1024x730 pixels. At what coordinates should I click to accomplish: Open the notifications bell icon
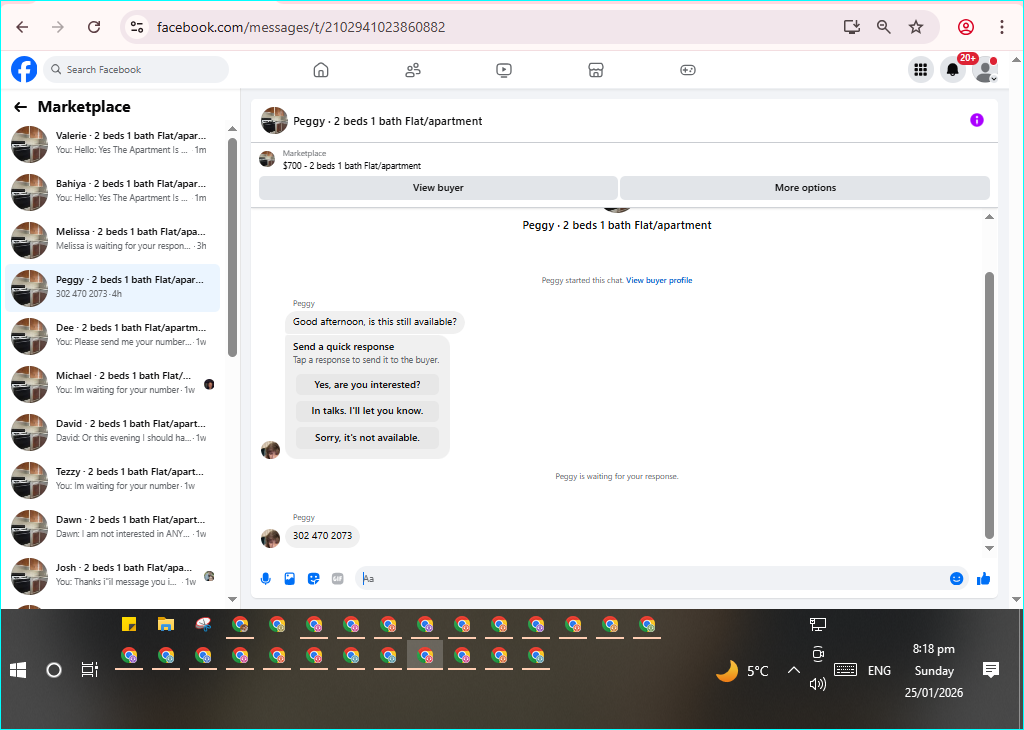tap(953, 69)
